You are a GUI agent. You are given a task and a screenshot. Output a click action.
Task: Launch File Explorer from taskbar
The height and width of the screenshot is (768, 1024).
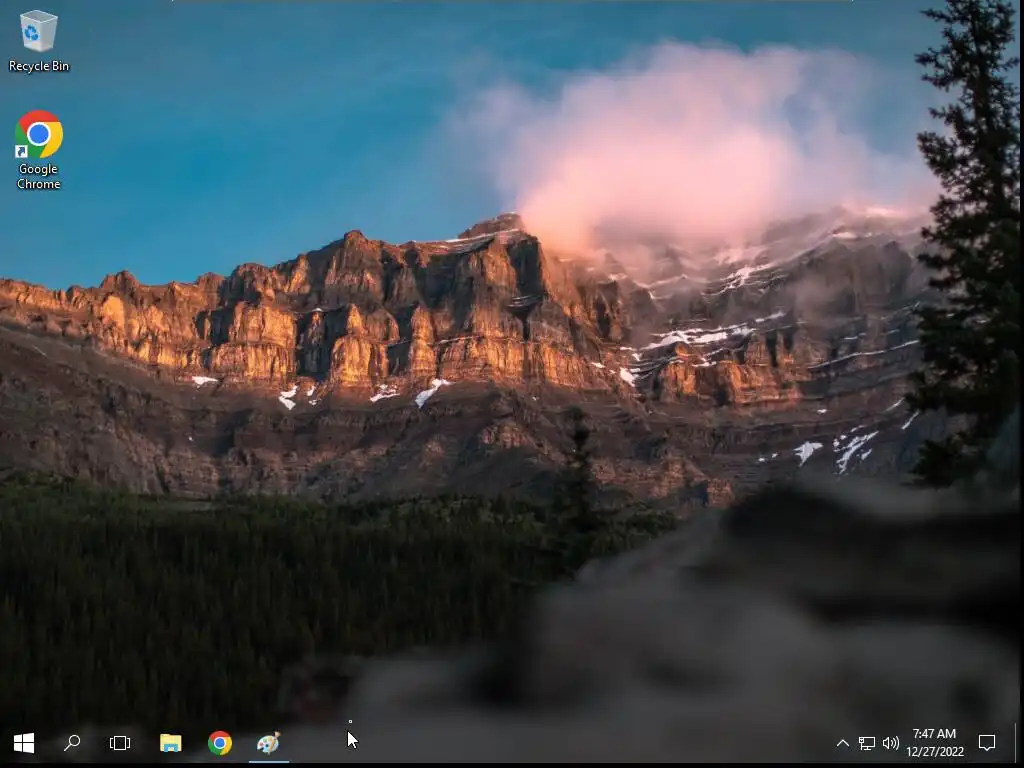click(170, 743)
